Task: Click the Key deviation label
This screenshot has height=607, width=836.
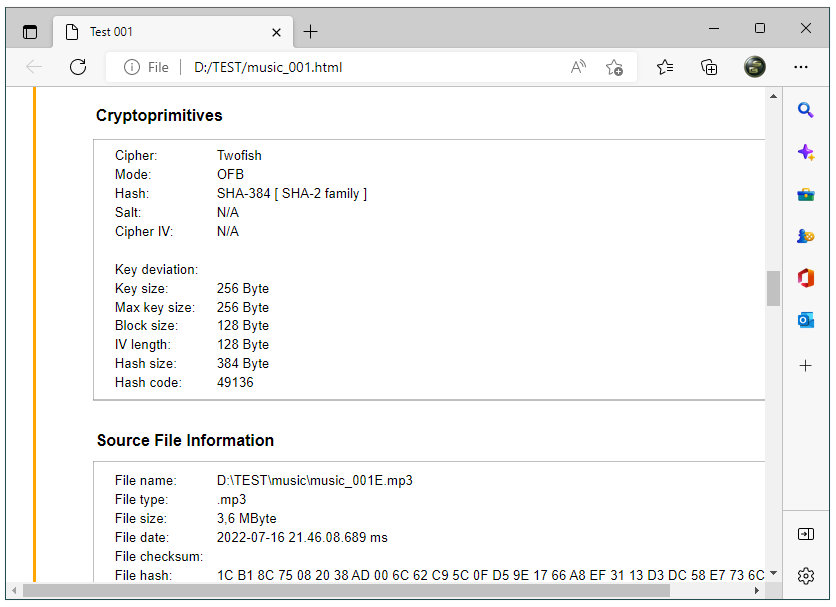Action: pyautogui.click(x=156, y=270)
